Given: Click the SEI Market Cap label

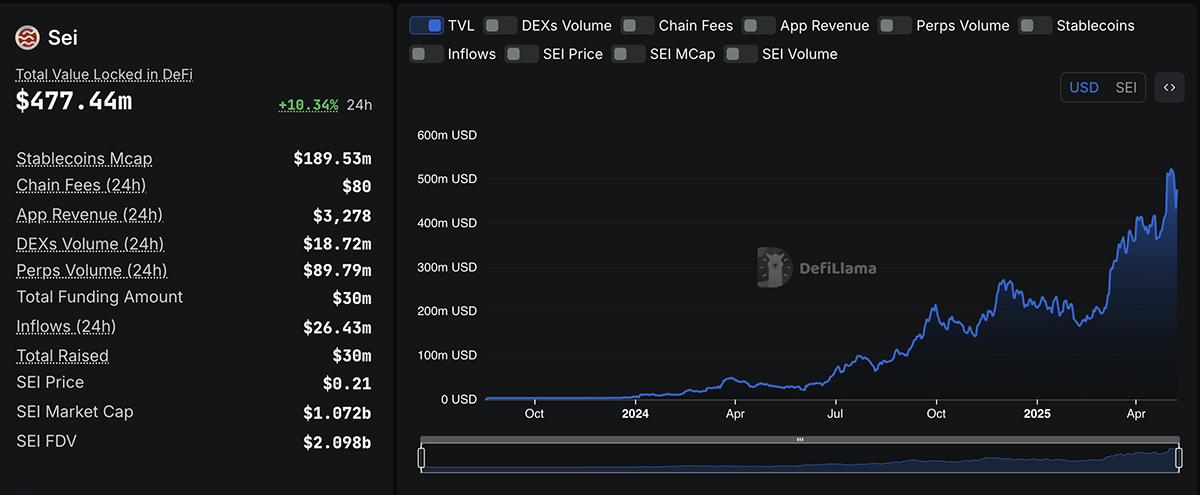Looking at the screenshot, I should pos(75,411).
